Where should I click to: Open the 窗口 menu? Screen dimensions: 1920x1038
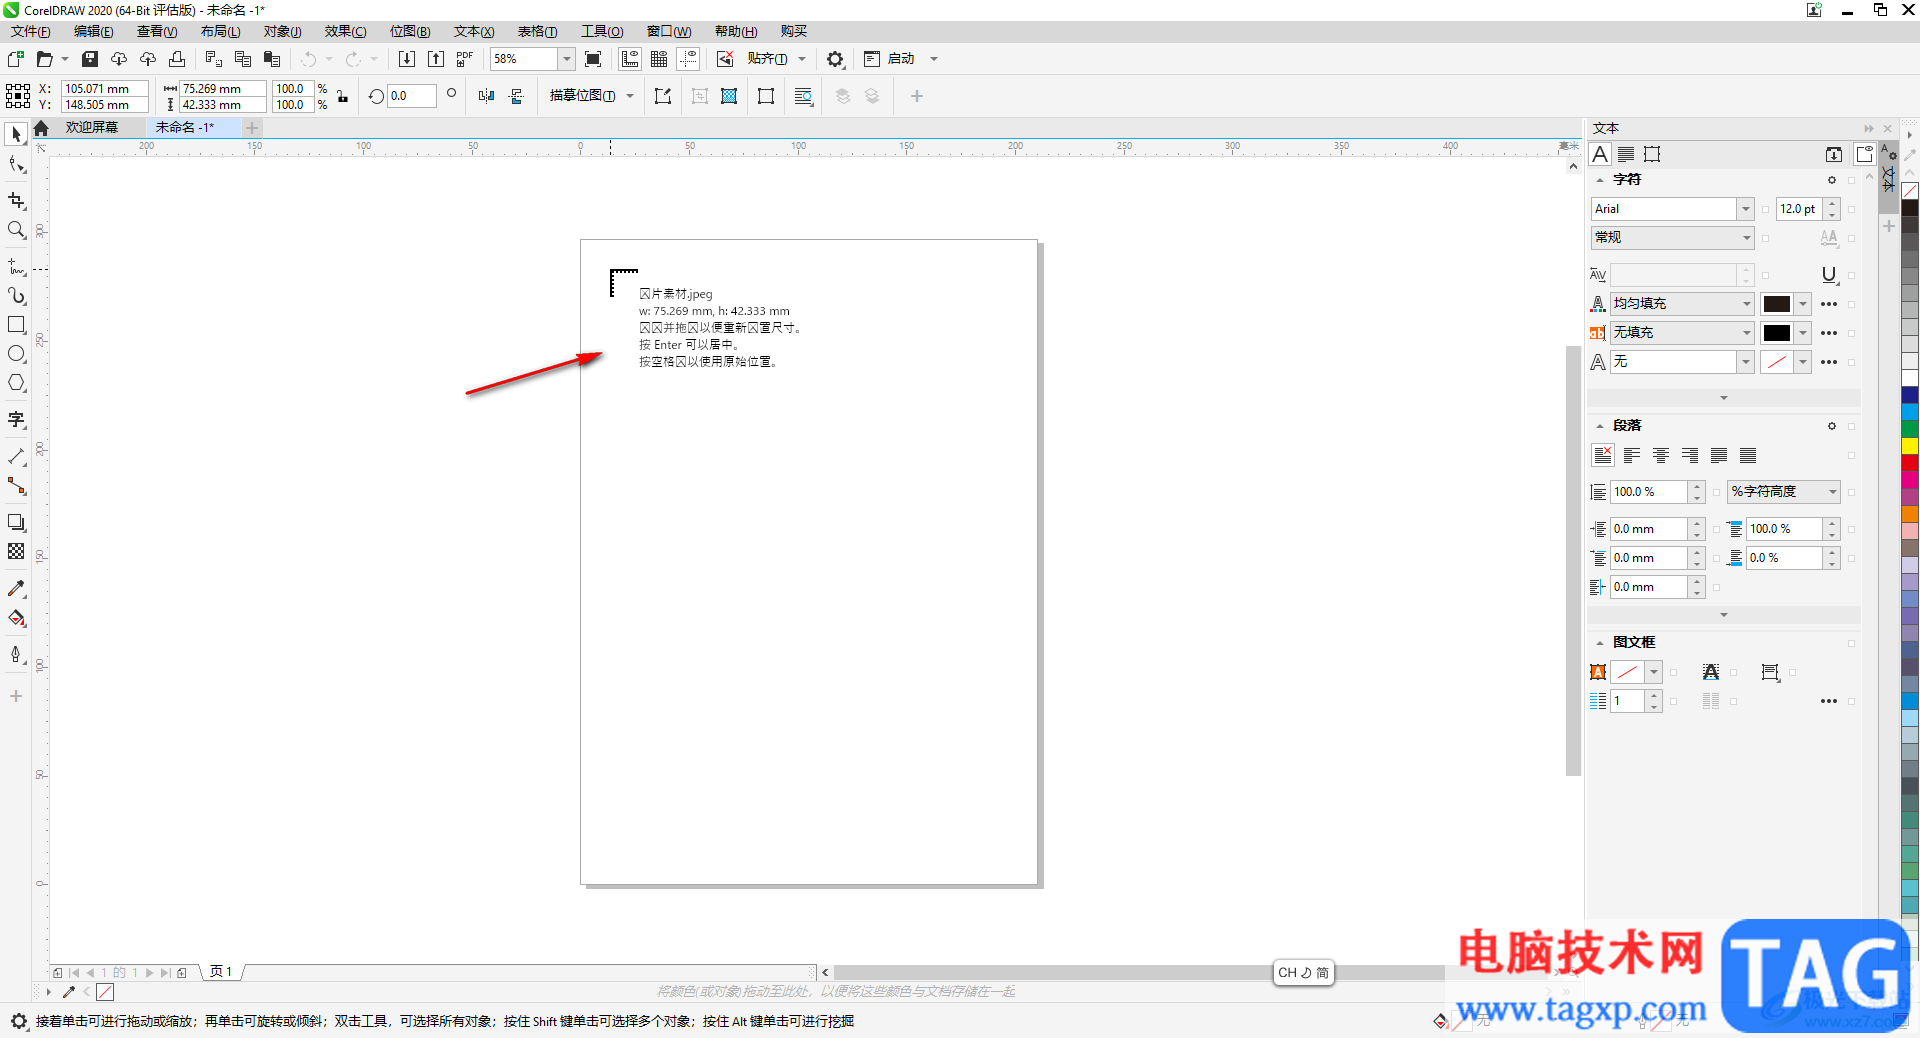[x=668, y=32]
